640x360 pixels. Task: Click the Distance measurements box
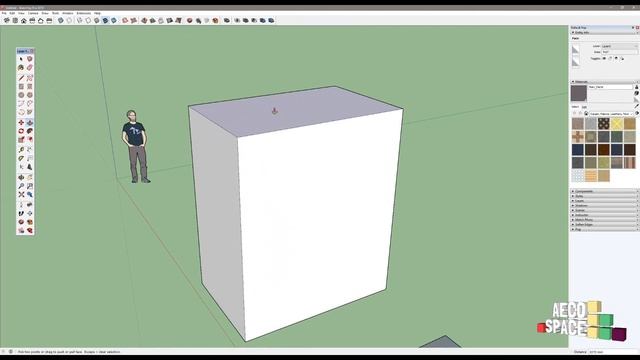click(612, 351)
